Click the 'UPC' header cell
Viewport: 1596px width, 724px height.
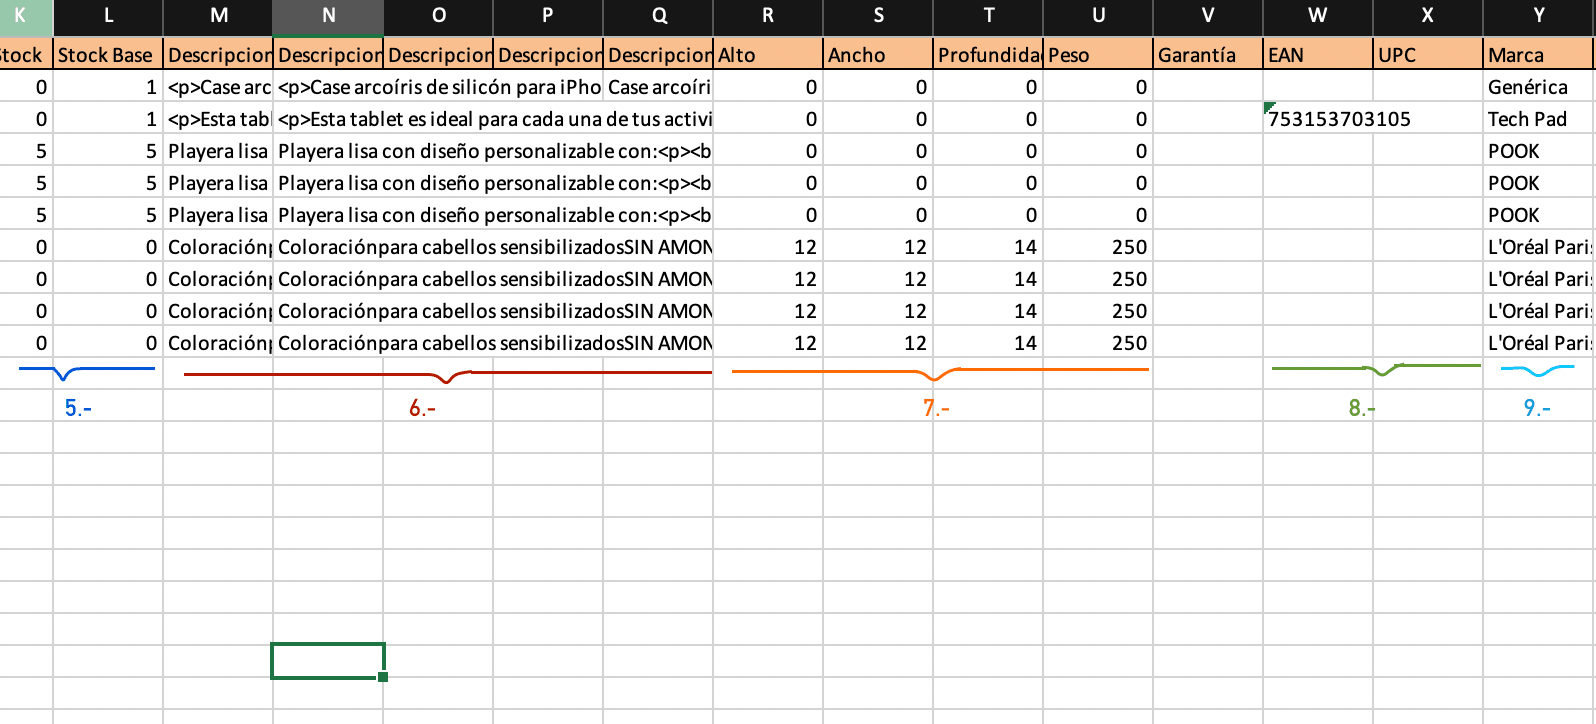tap(1428, 55)
